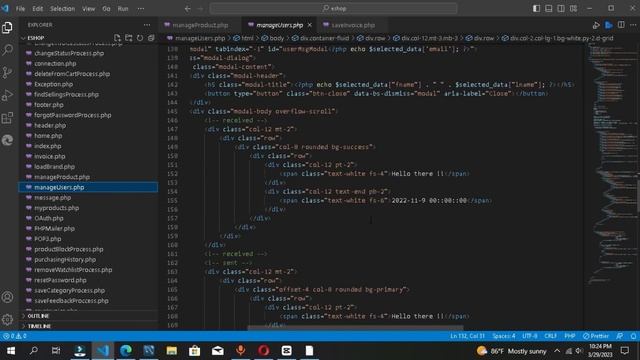The height and width of the screenshot is (360, 640).
Task: Open the View menu
Action: [89, 9]
